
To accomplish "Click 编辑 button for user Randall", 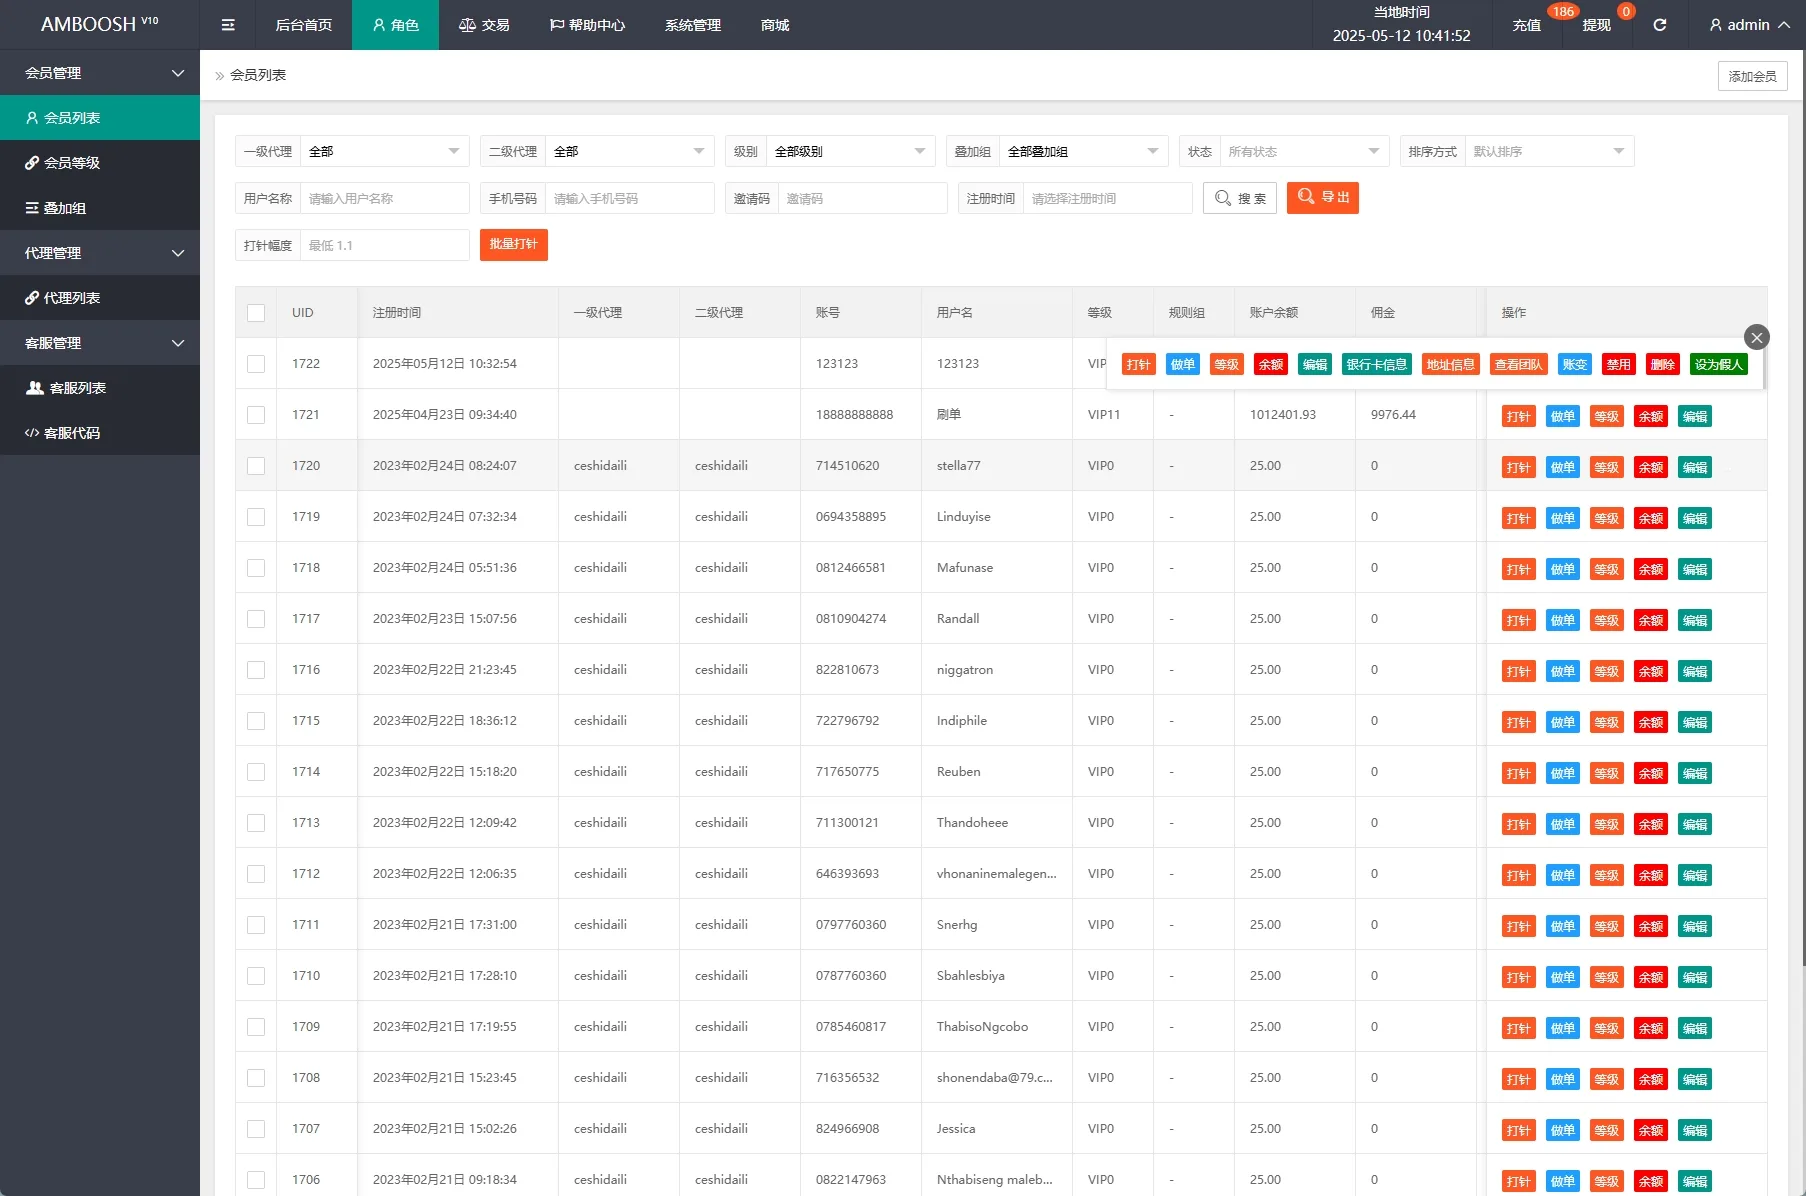I will coord(1694,620).
